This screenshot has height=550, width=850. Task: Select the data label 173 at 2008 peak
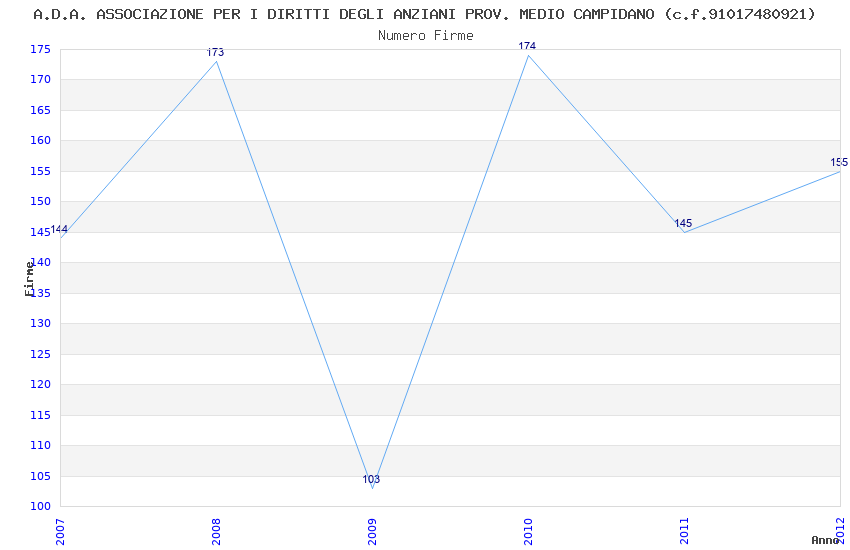(x=215, y=52)
